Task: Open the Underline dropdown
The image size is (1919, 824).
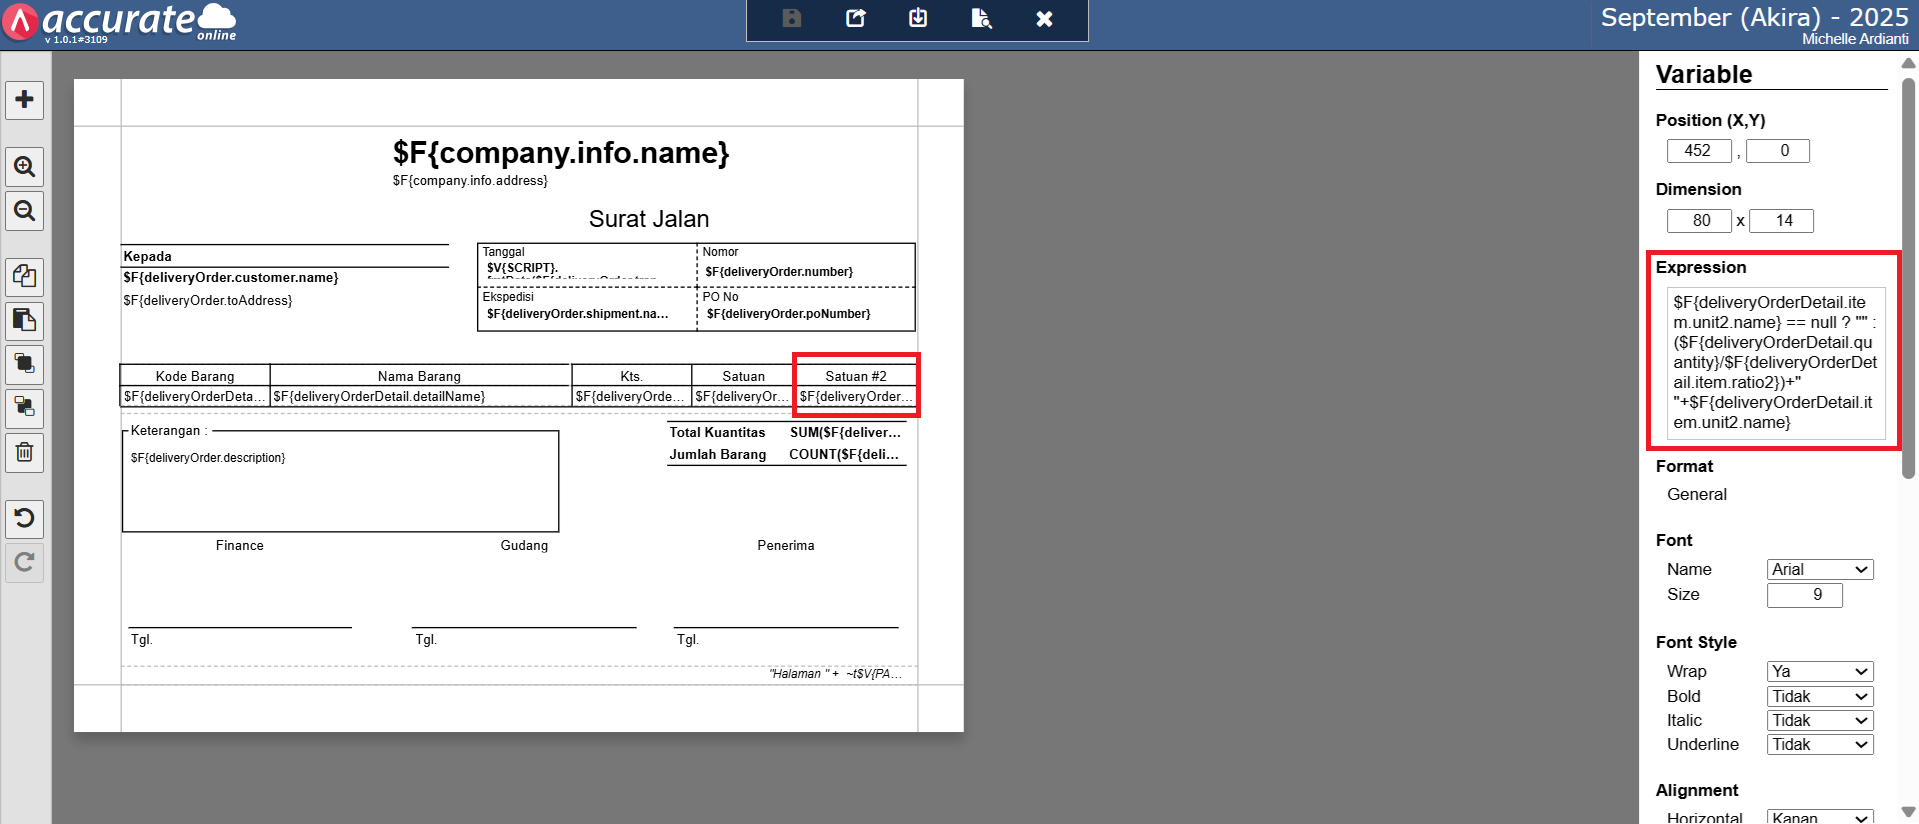Action: point(1819,744)
